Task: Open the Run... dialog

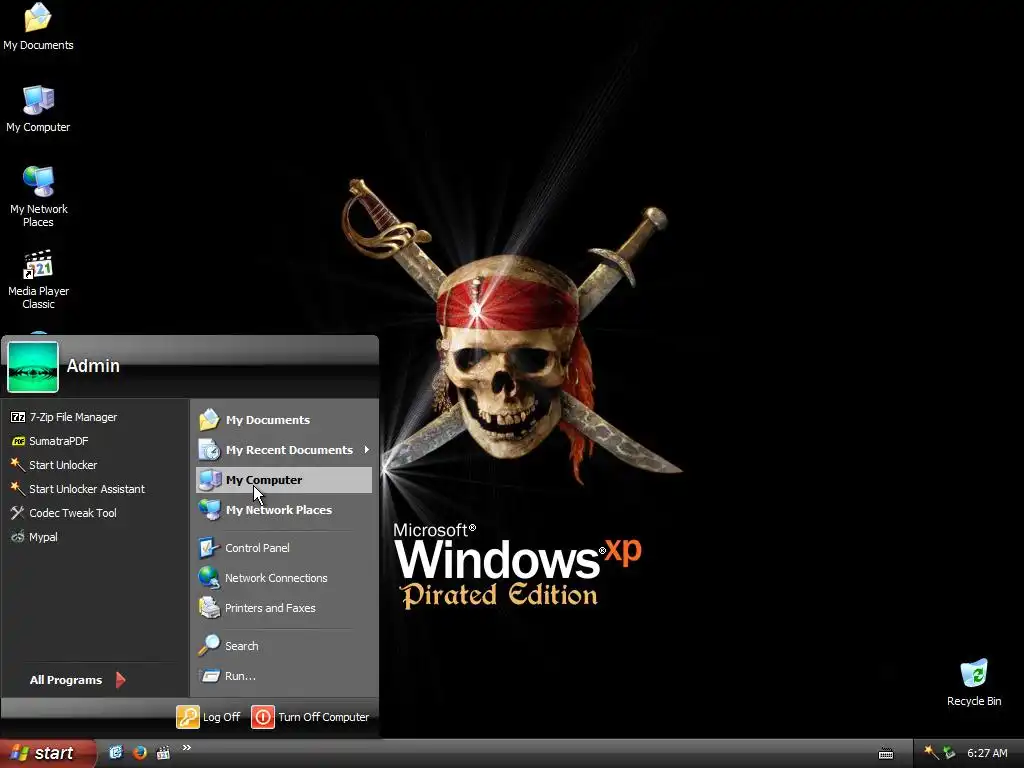Action: click(283, 676)
